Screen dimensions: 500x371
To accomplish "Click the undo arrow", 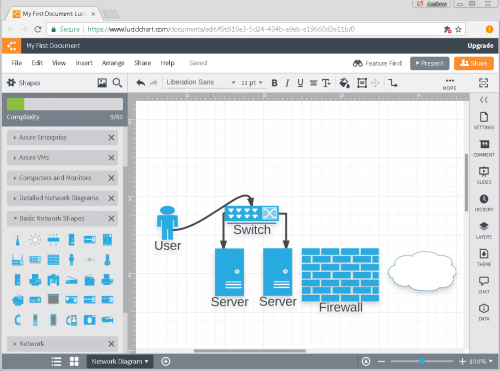I will [x=141, y=83].
